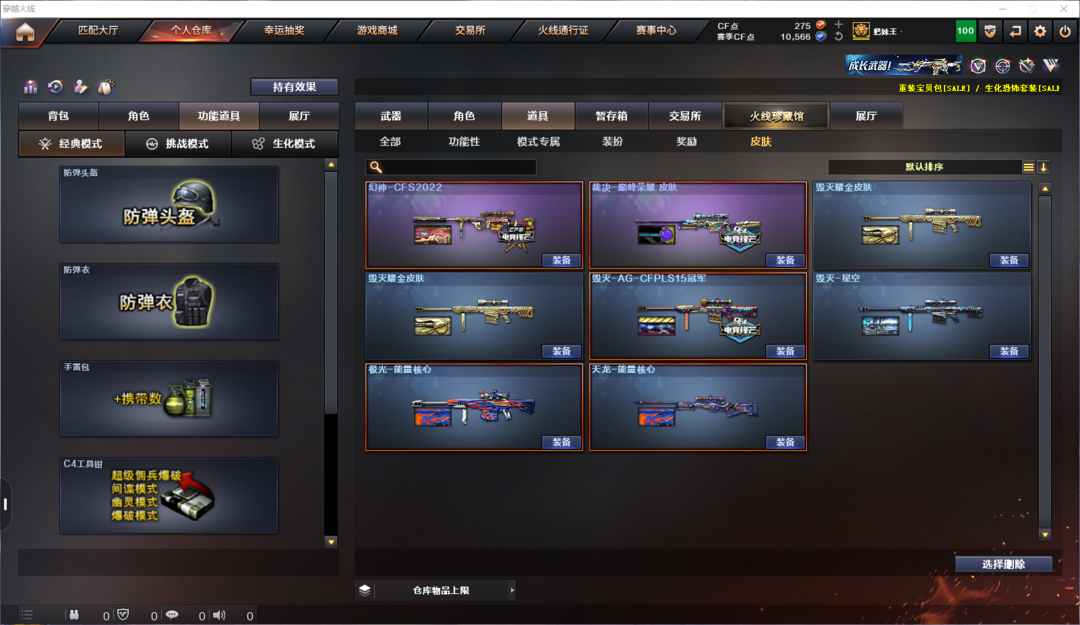The image size is (1080, 625).
Task: Click the green 100 indicator
Action: (x=966, y=30)
